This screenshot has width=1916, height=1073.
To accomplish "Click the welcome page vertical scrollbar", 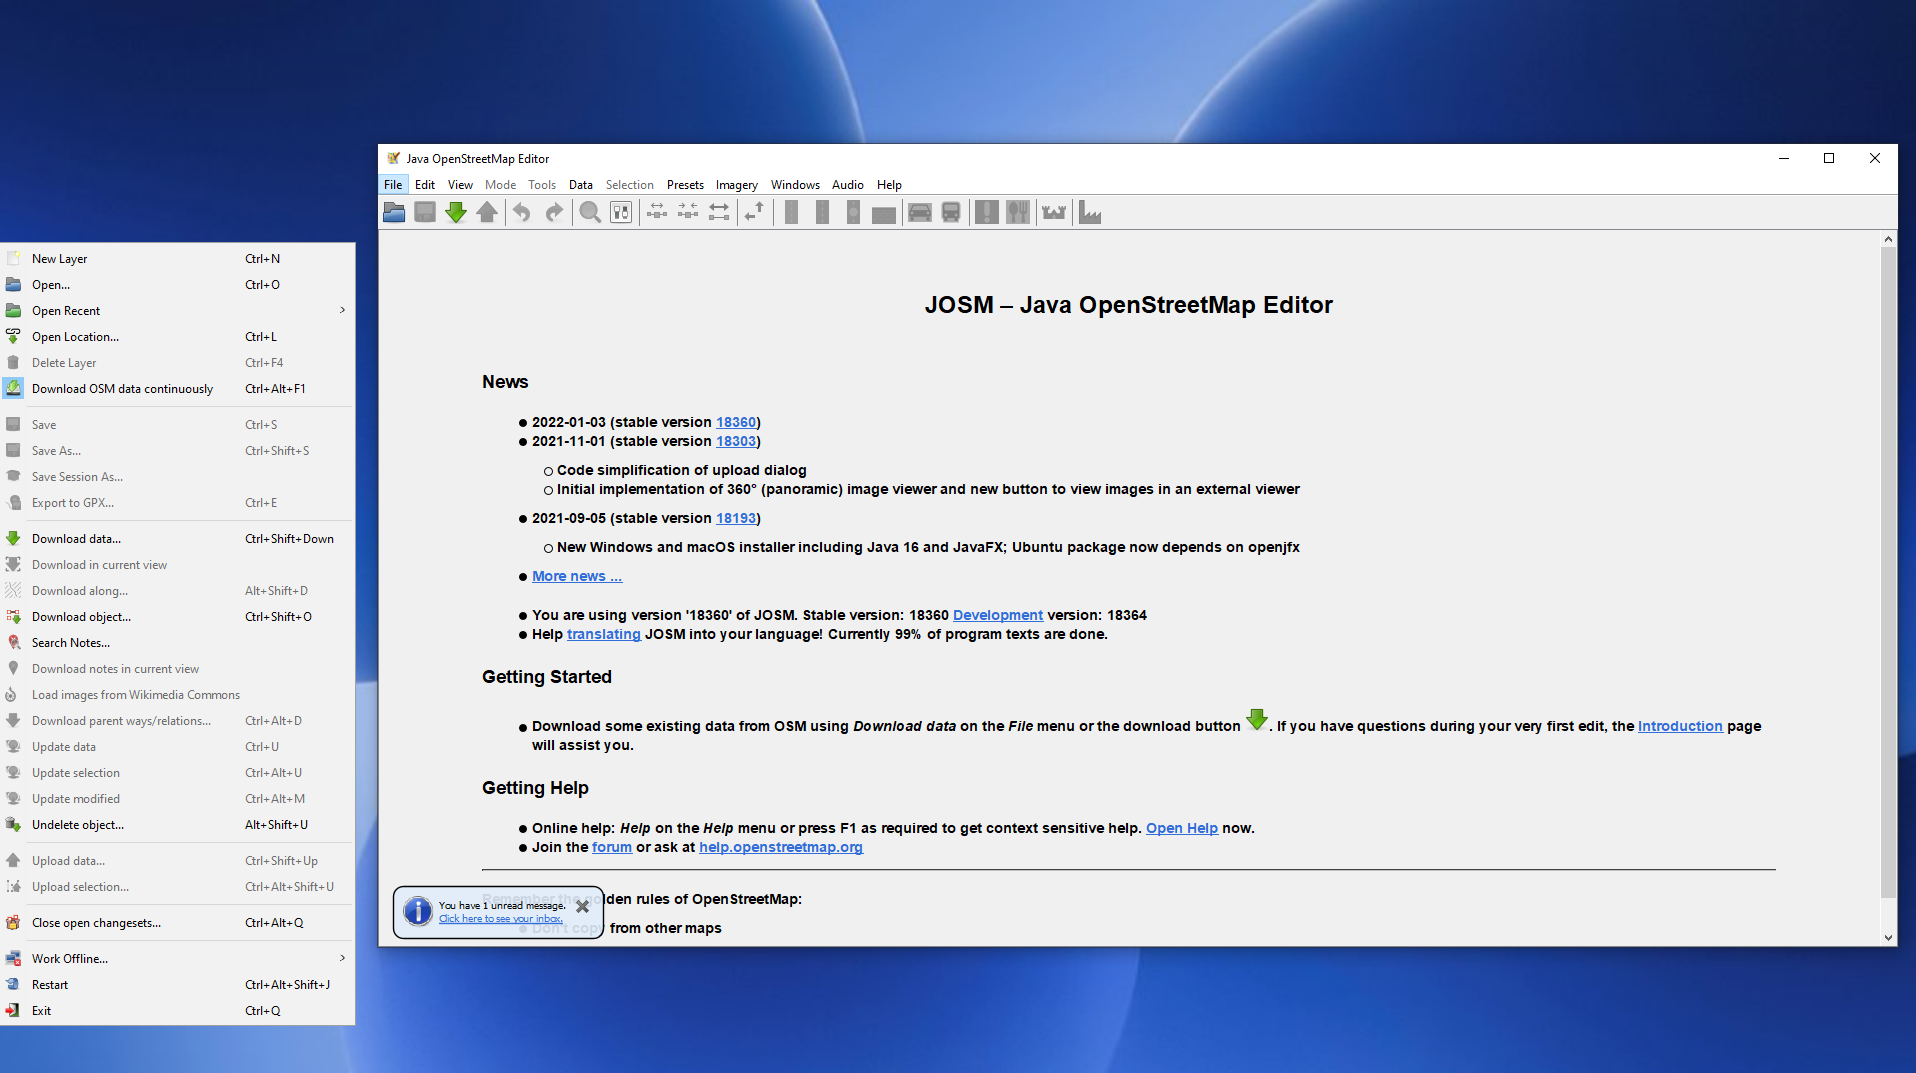I will tap(1888, 572).
